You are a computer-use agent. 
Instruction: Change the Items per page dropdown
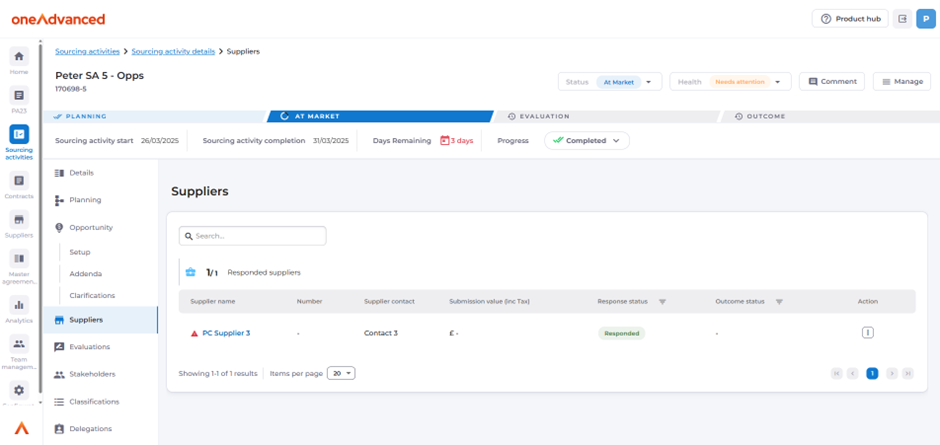pyautogui.click(x=341, y=373)
